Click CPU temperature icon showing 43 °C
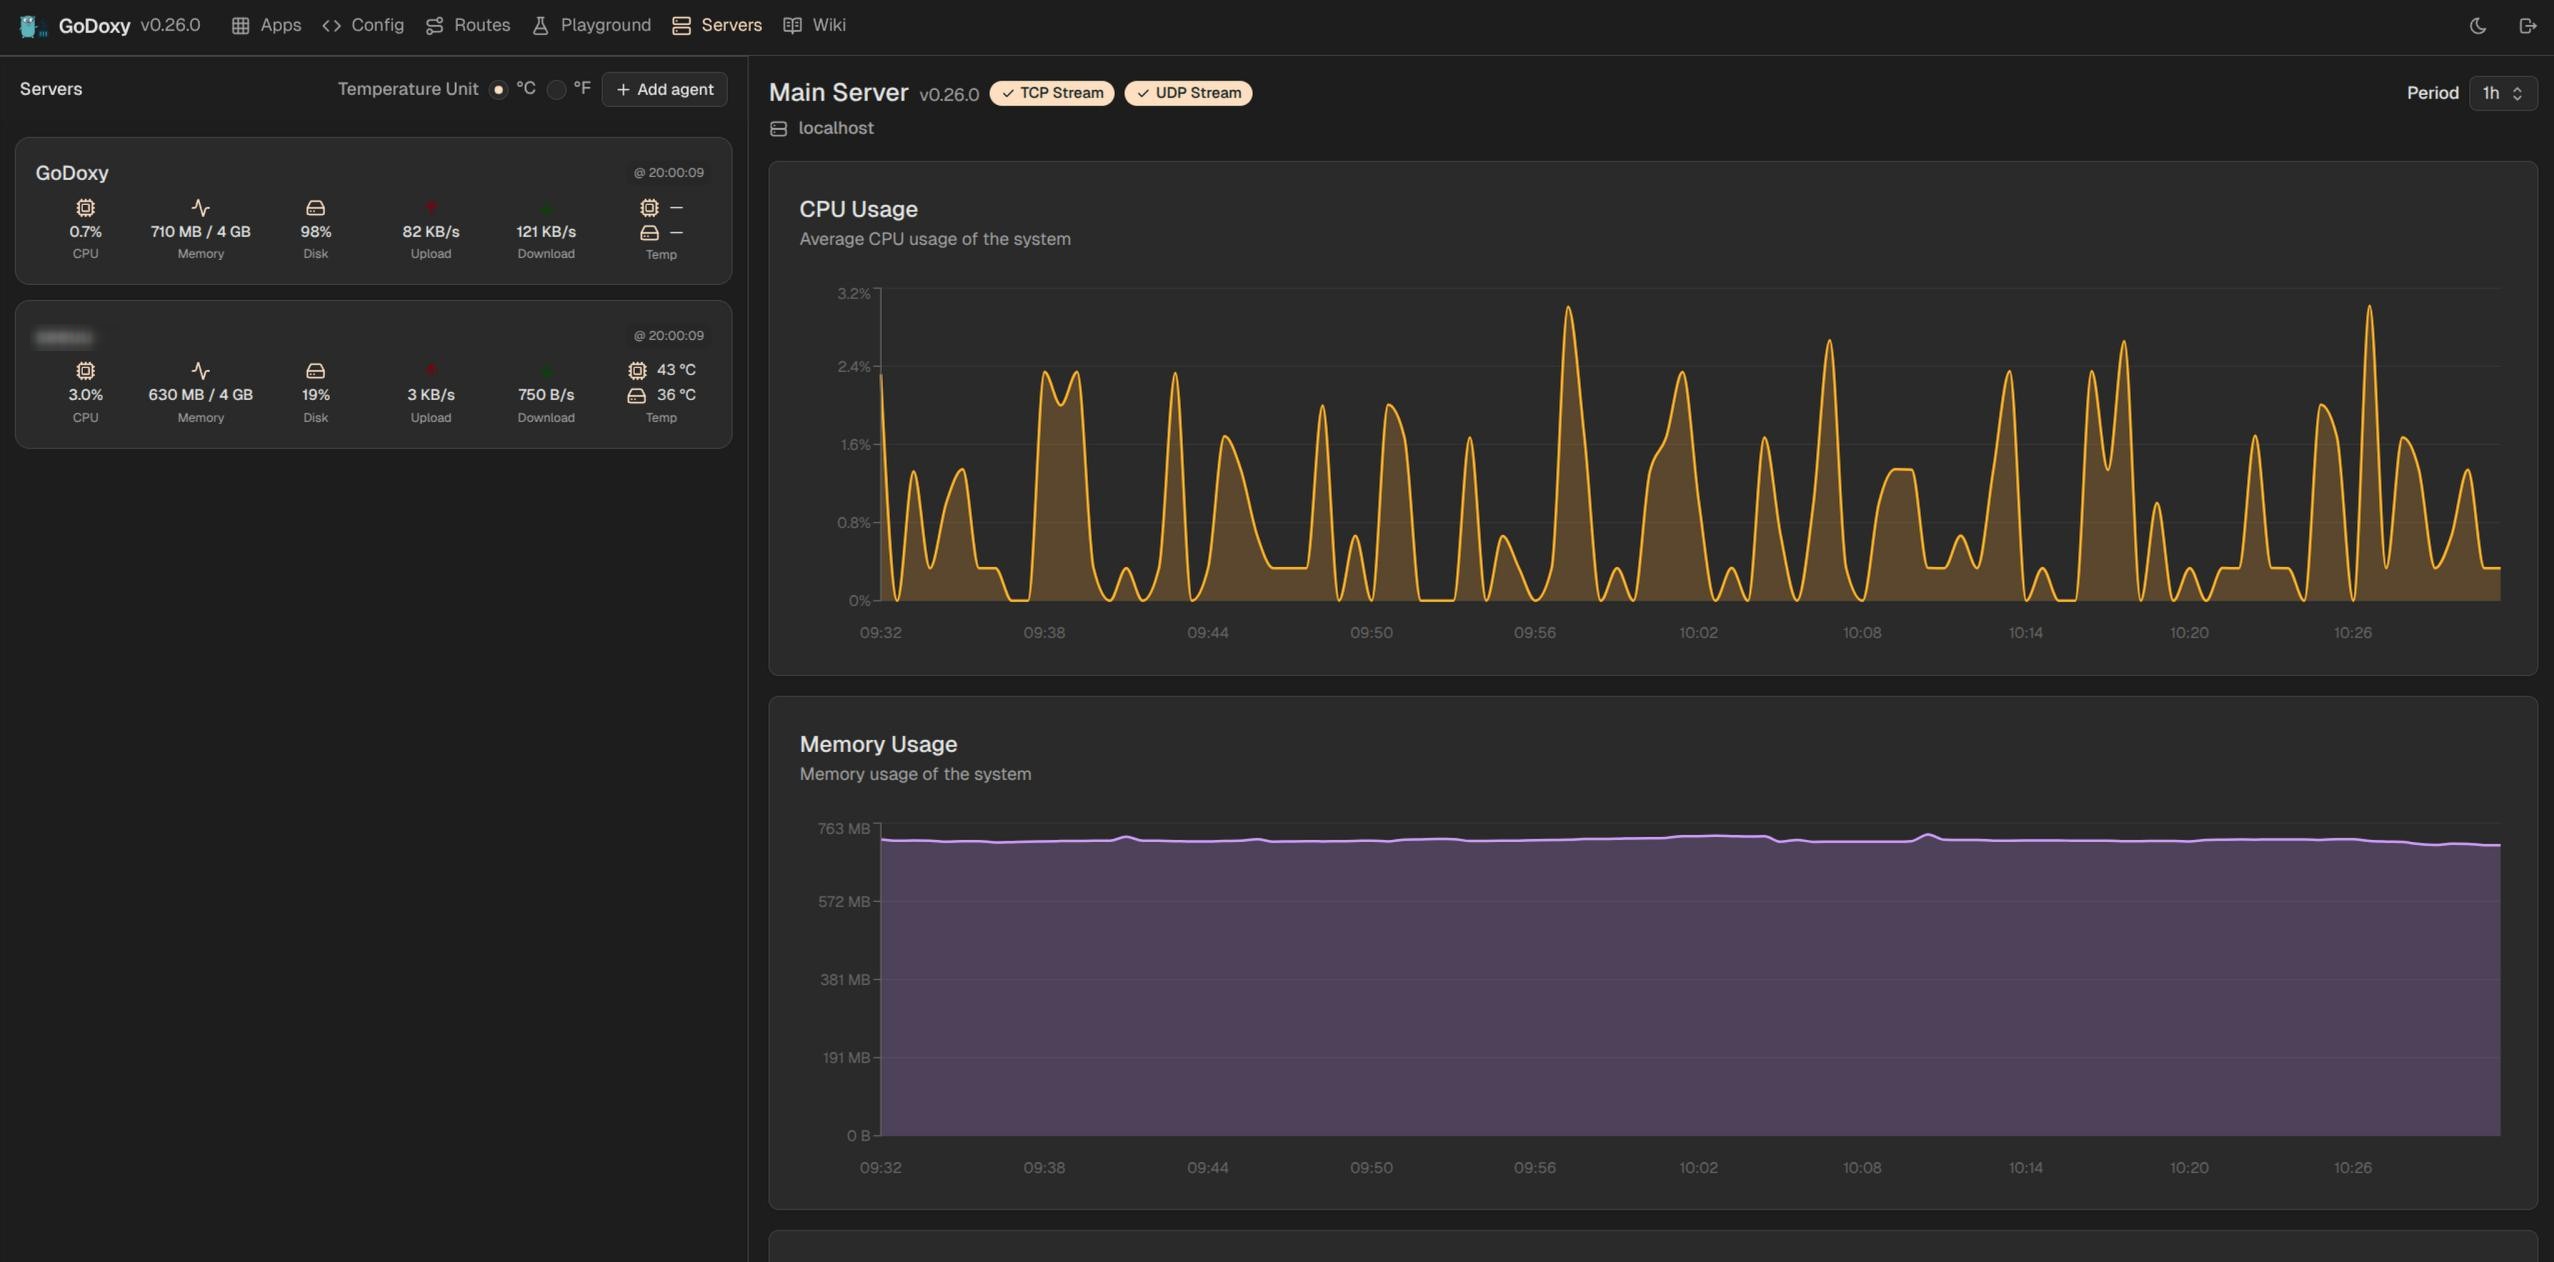Image resolution: width=2554 pixels, height=1262 pixels. click(x=637, y=370)
